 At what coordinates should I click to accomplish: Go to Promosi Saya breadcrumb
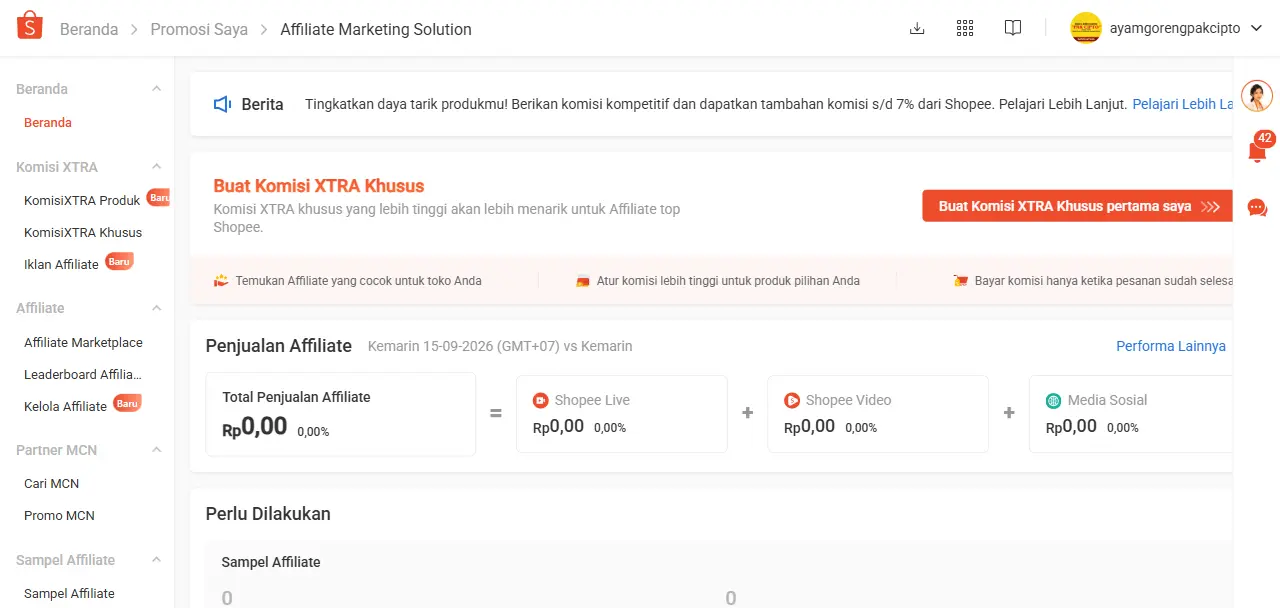(x=199, y=29)
